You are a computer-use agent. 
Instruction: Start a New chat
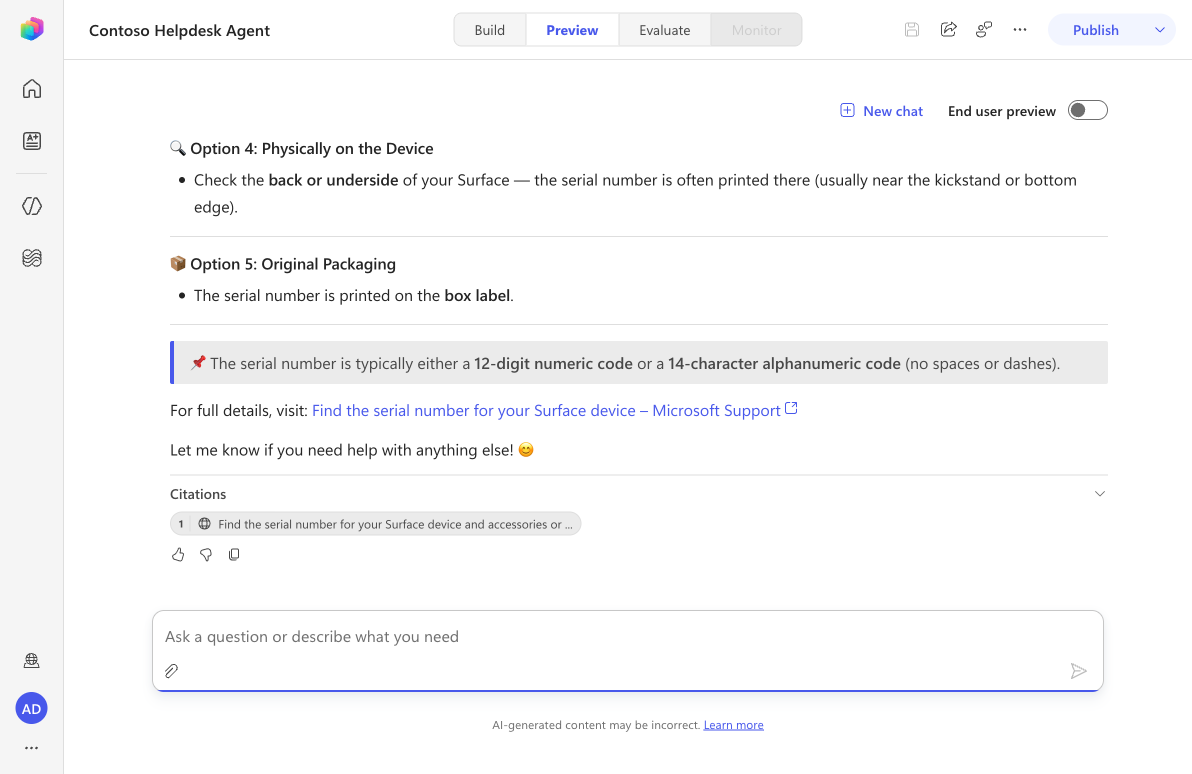pos(881,111)
